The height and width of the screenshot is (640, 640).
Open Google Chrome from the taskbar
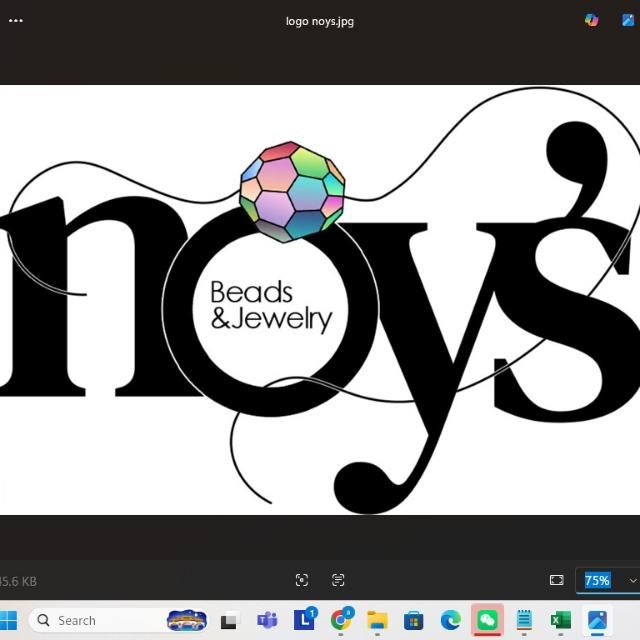tap(341, 620)
